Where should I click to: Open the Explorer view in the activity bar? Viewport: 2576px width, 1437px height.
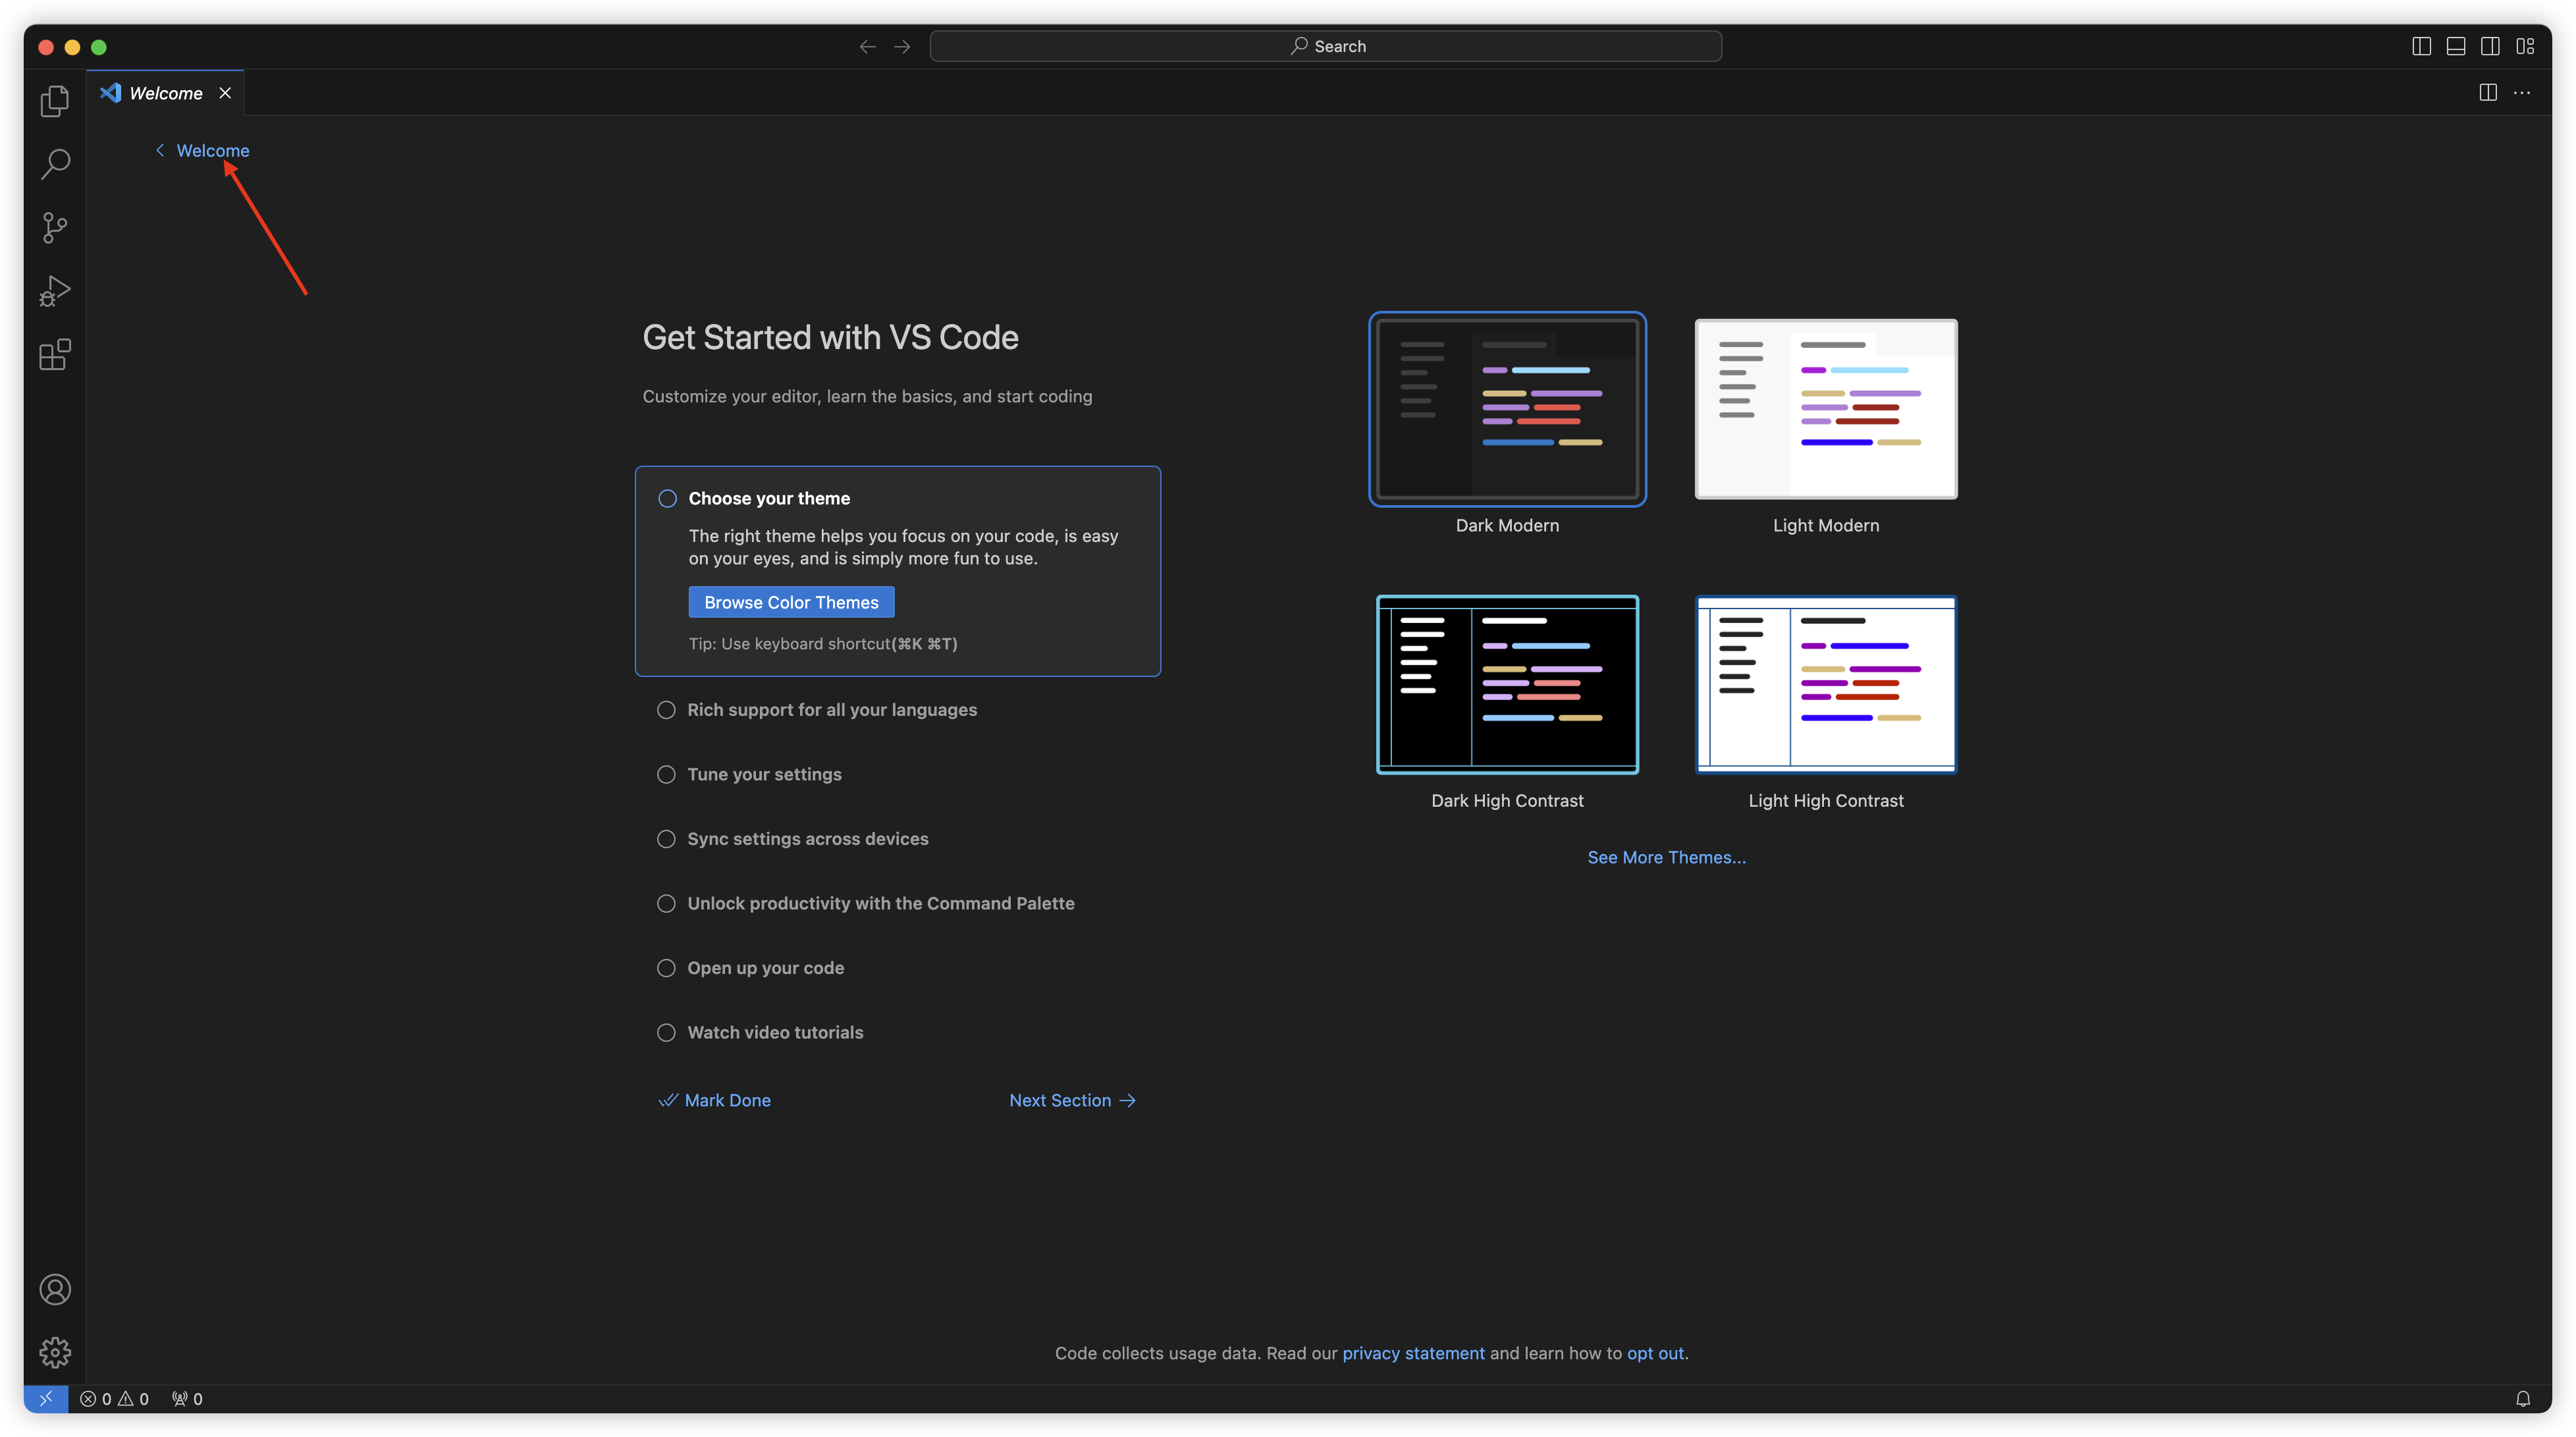click(55, 101)
